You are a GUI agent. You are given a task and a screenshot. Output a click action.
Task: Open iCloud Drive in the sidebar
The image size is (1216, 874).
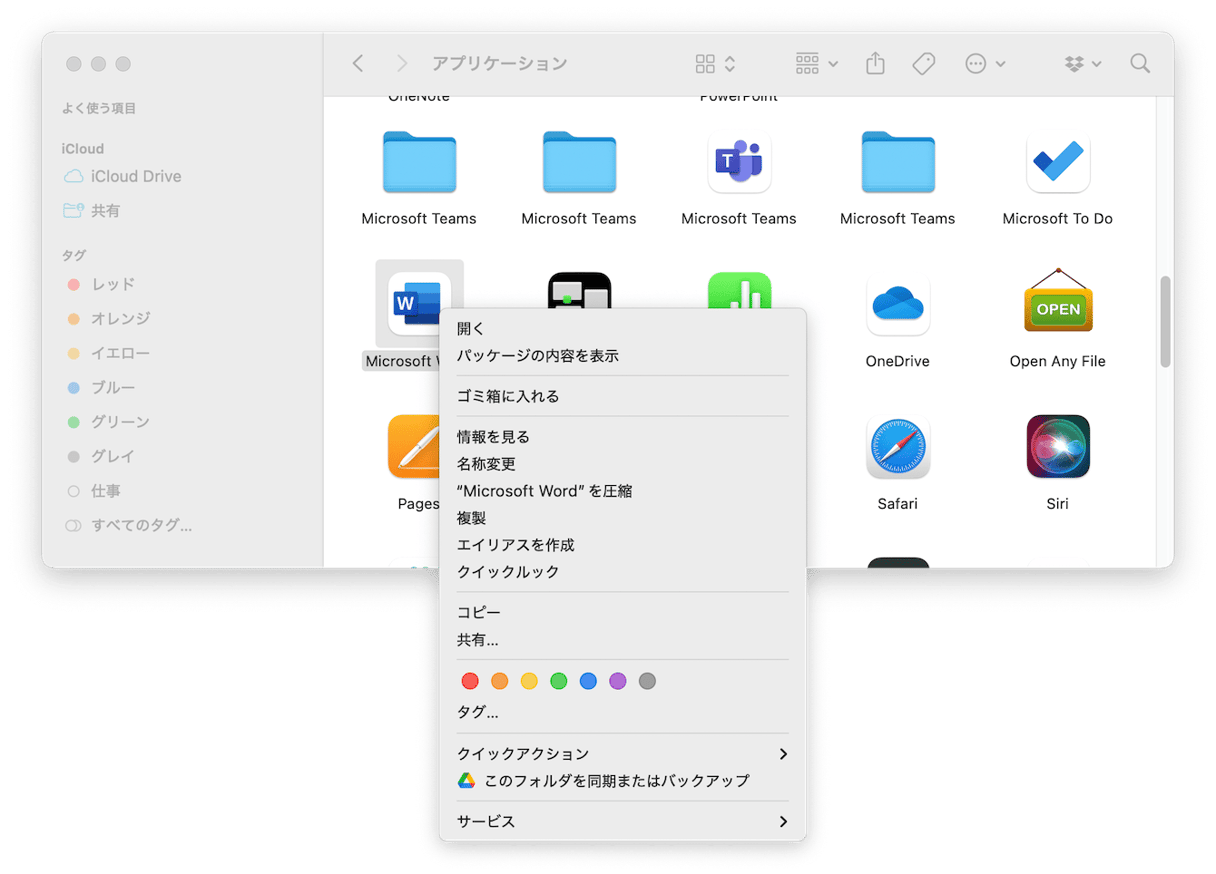[x=136, y=177]
